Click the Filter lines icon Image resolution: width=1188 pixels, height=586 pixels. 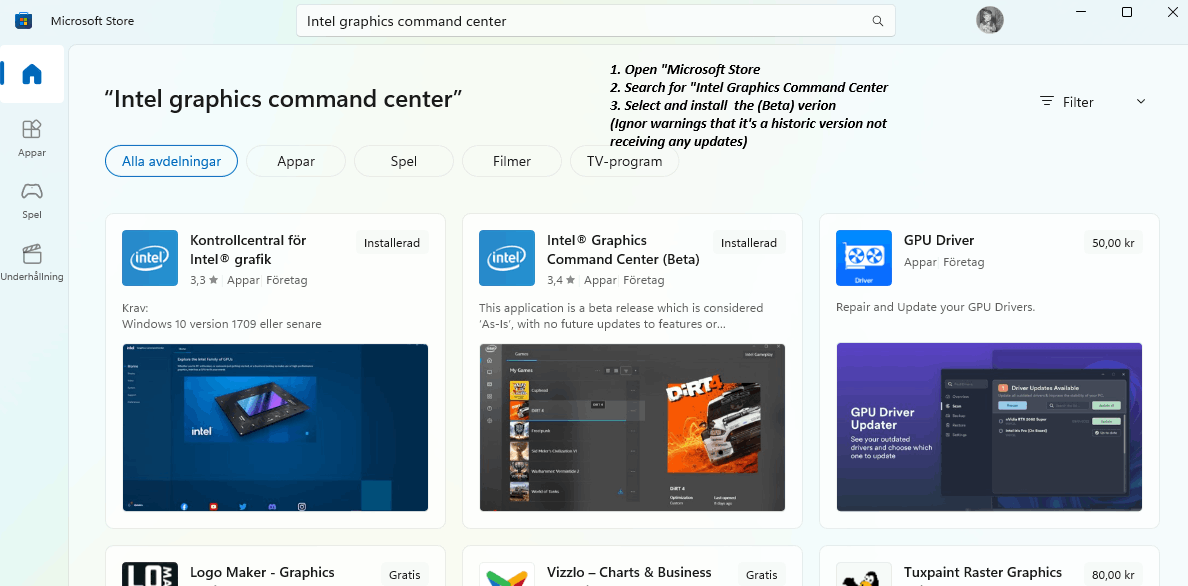click(x=1047, y=102)
